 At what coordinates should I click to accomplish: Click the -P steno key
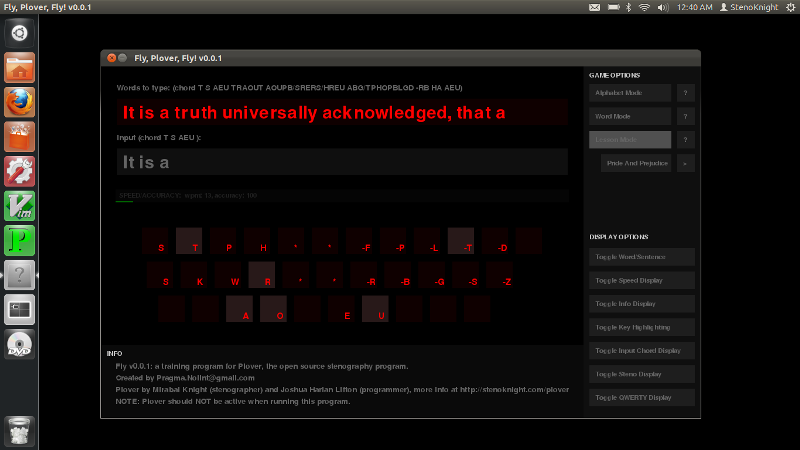coord(393,241)
